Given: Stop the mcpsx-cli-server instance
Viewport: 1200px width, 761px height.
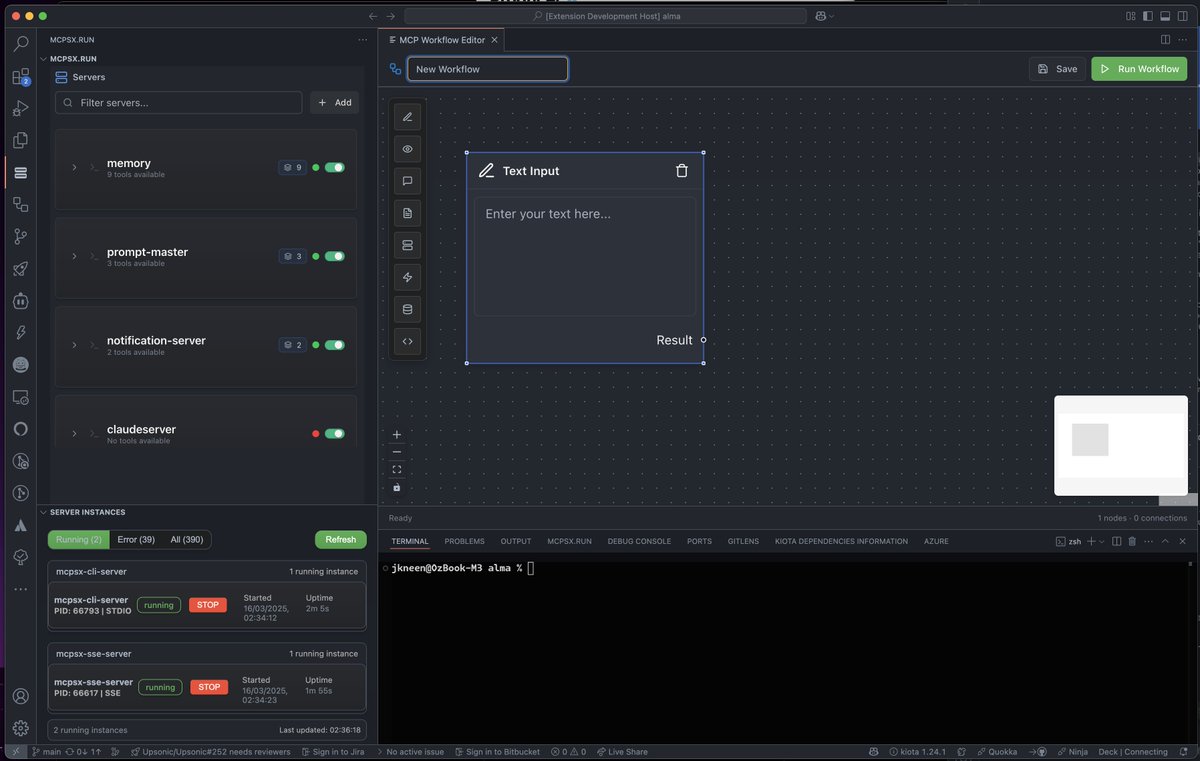Looking at the screenshot, I should [x=208, y=605].
